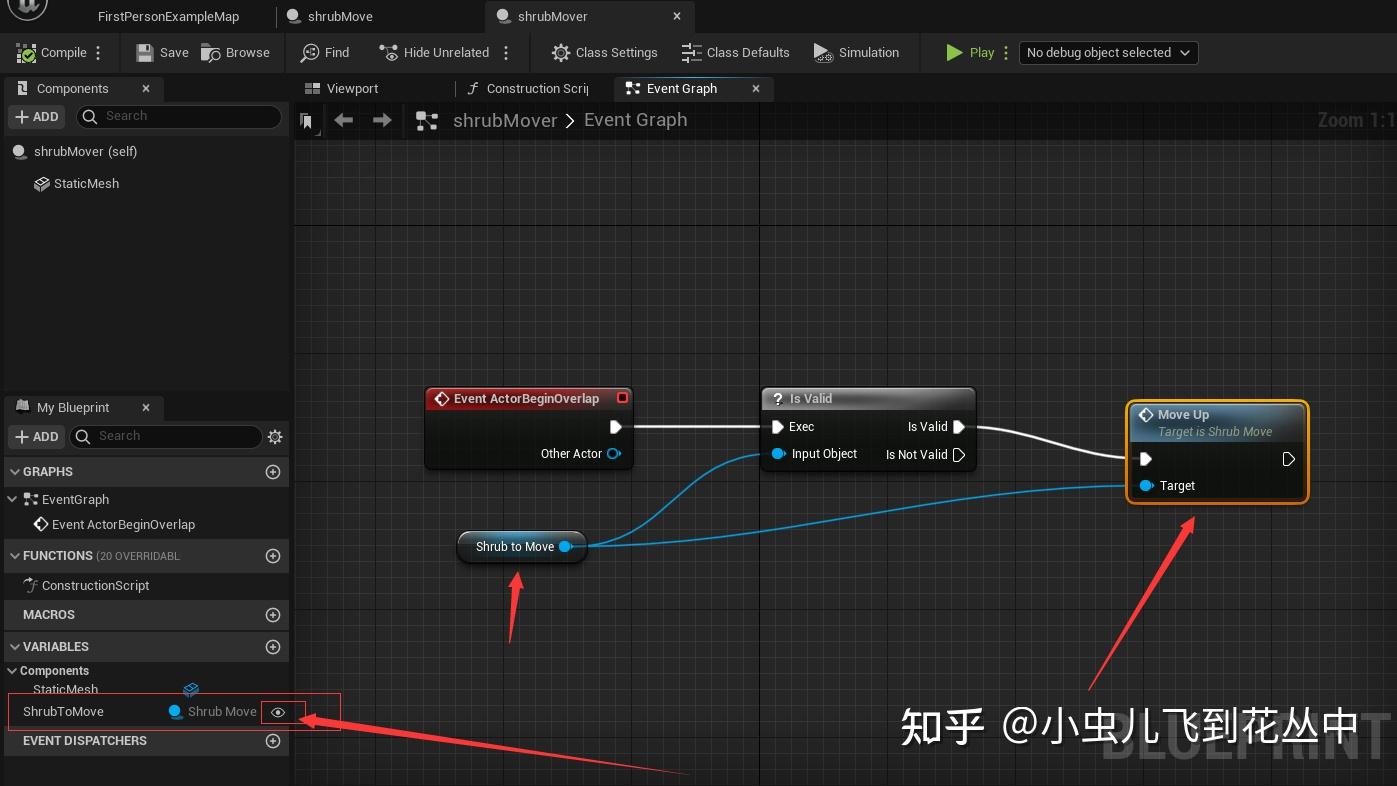This screenshot has width=1397, height=786.
Task: Open ConstructionScript function
Action: [x=86, y=586]
